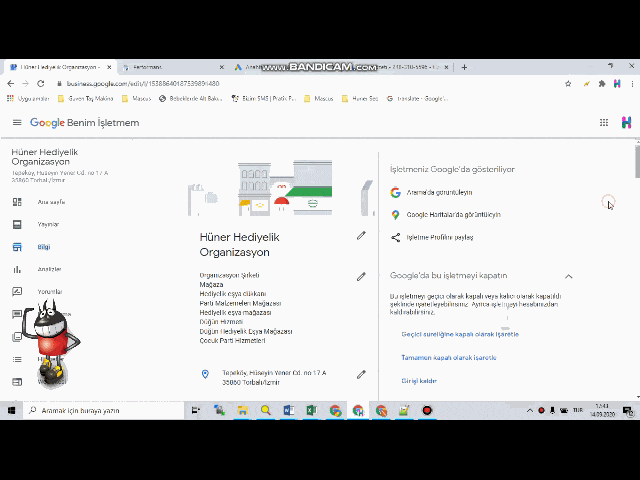Mark business as permanently closed

point(449,358)
